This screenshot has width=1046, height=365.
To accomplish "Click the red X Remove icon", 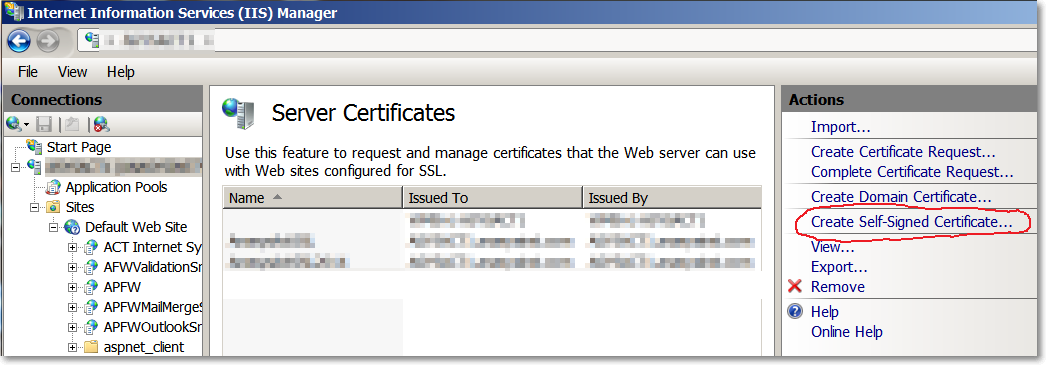I will click(x=795, y=287).
